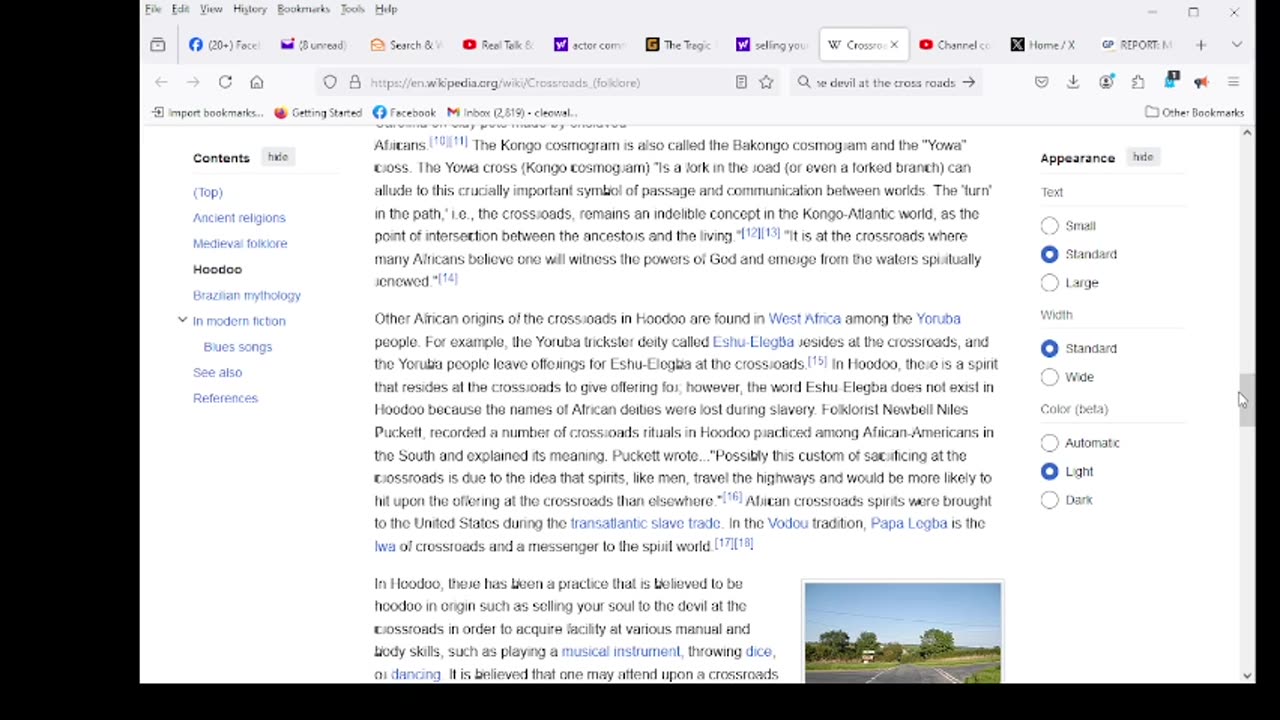The image size is (1280, 720).
Task: Open the History menu
Action: pos(250,9)
